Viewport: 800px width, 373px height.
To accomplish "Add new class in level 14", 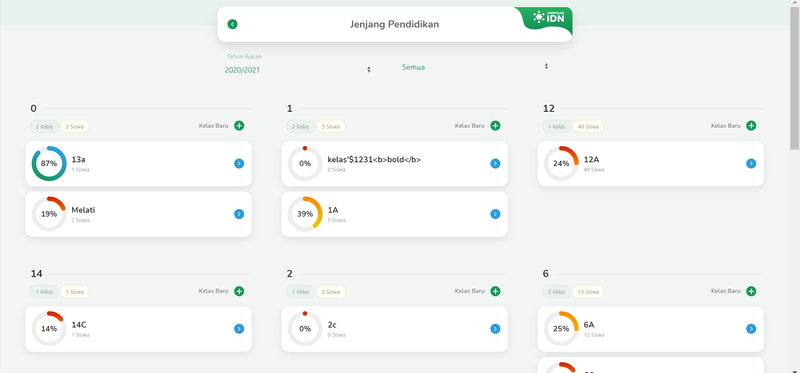I will pos(239,291).
